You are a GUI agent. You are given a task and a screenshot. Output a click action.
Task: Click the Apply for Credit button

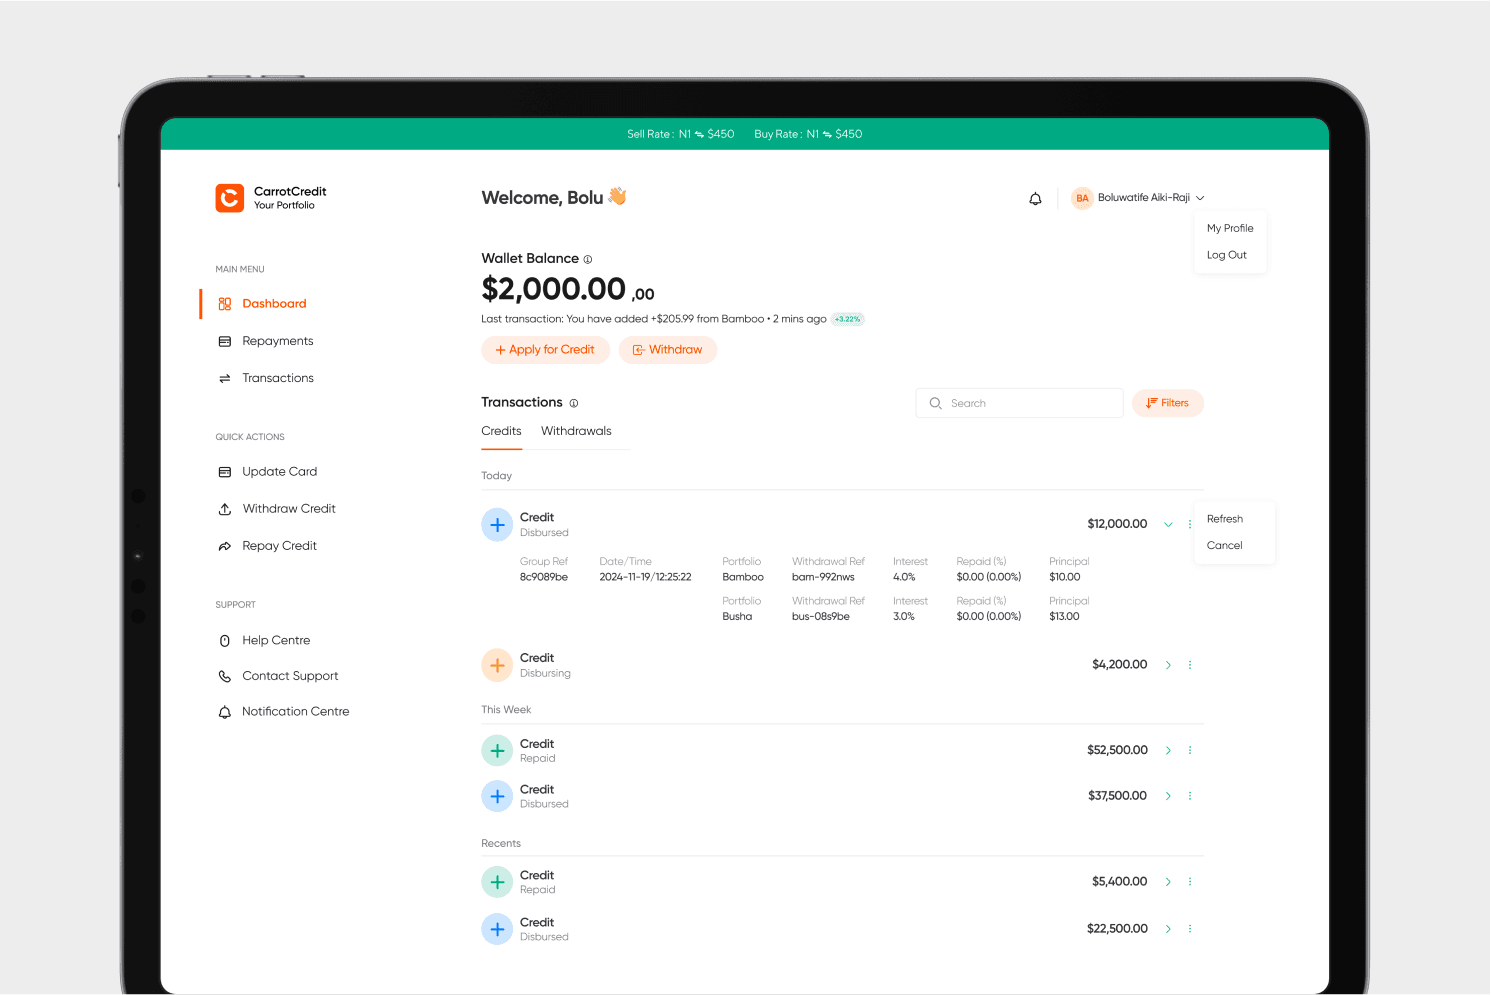click(545, 350)
